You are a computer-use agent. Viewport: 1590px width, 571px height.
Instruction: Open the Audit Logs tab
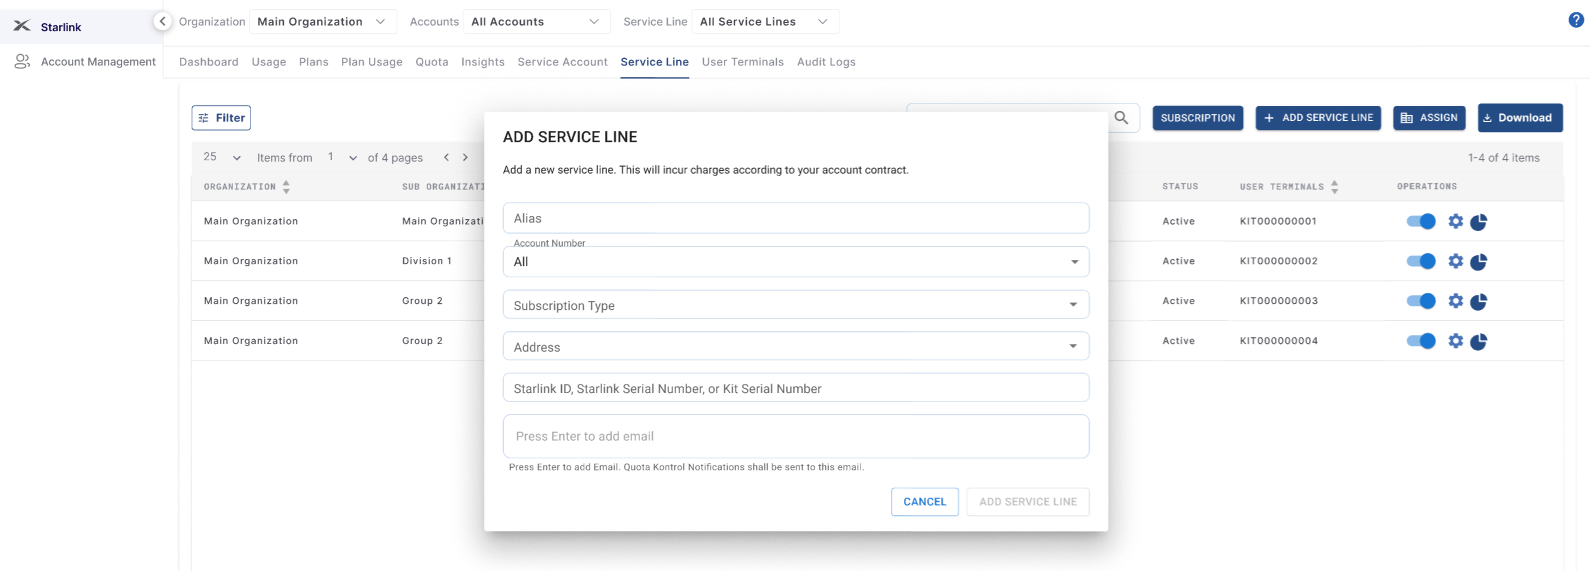(826, 62)
